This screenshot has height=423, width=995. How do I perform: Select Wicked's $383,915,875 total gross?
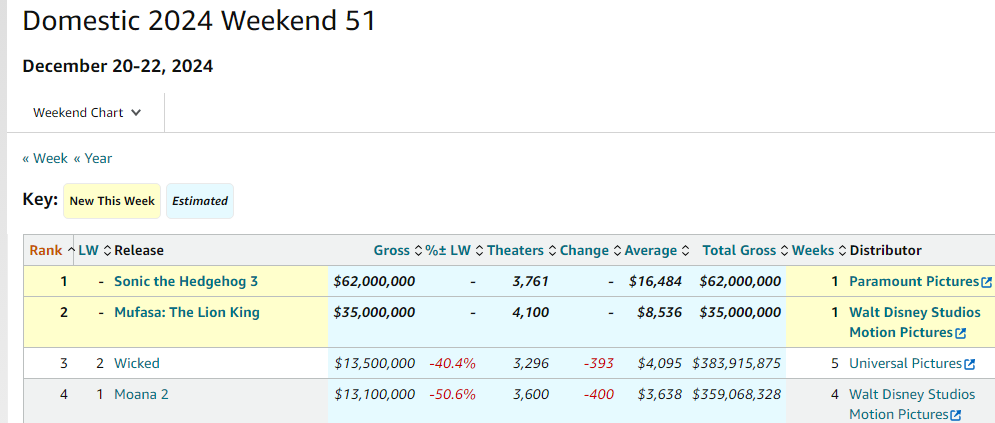pos(737,363)
